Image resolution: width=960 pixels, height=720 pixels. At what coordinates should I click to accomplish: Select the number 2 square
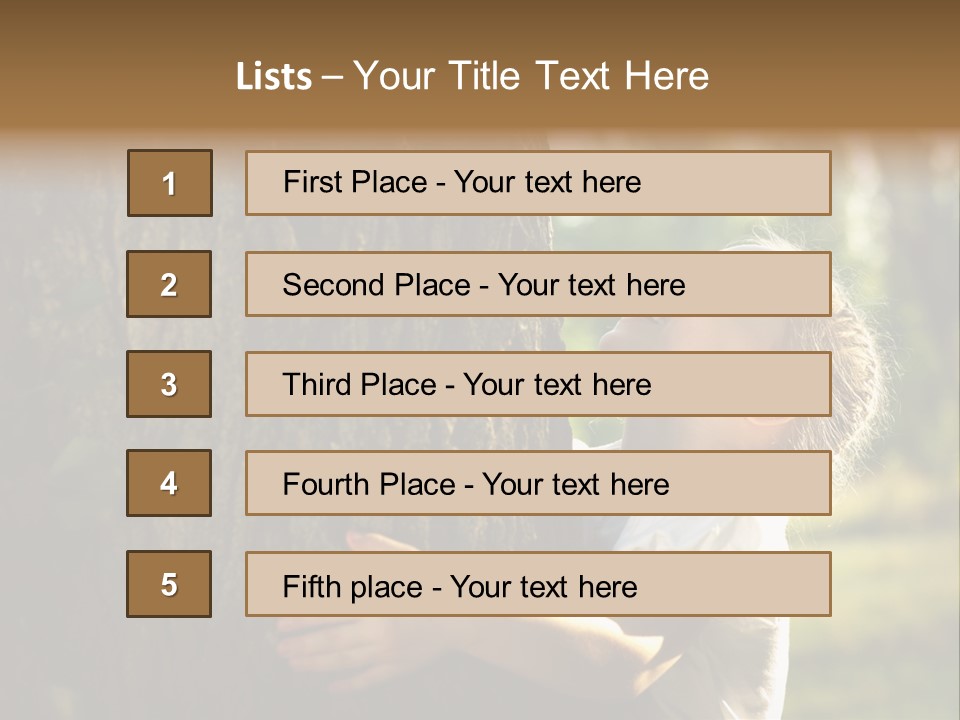coord(169,284)
